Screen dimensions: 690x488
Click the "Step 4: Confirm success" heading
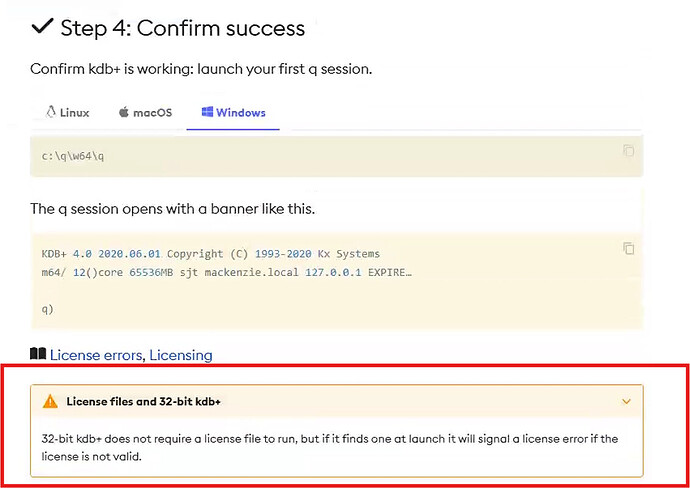(x=183, y=28)
